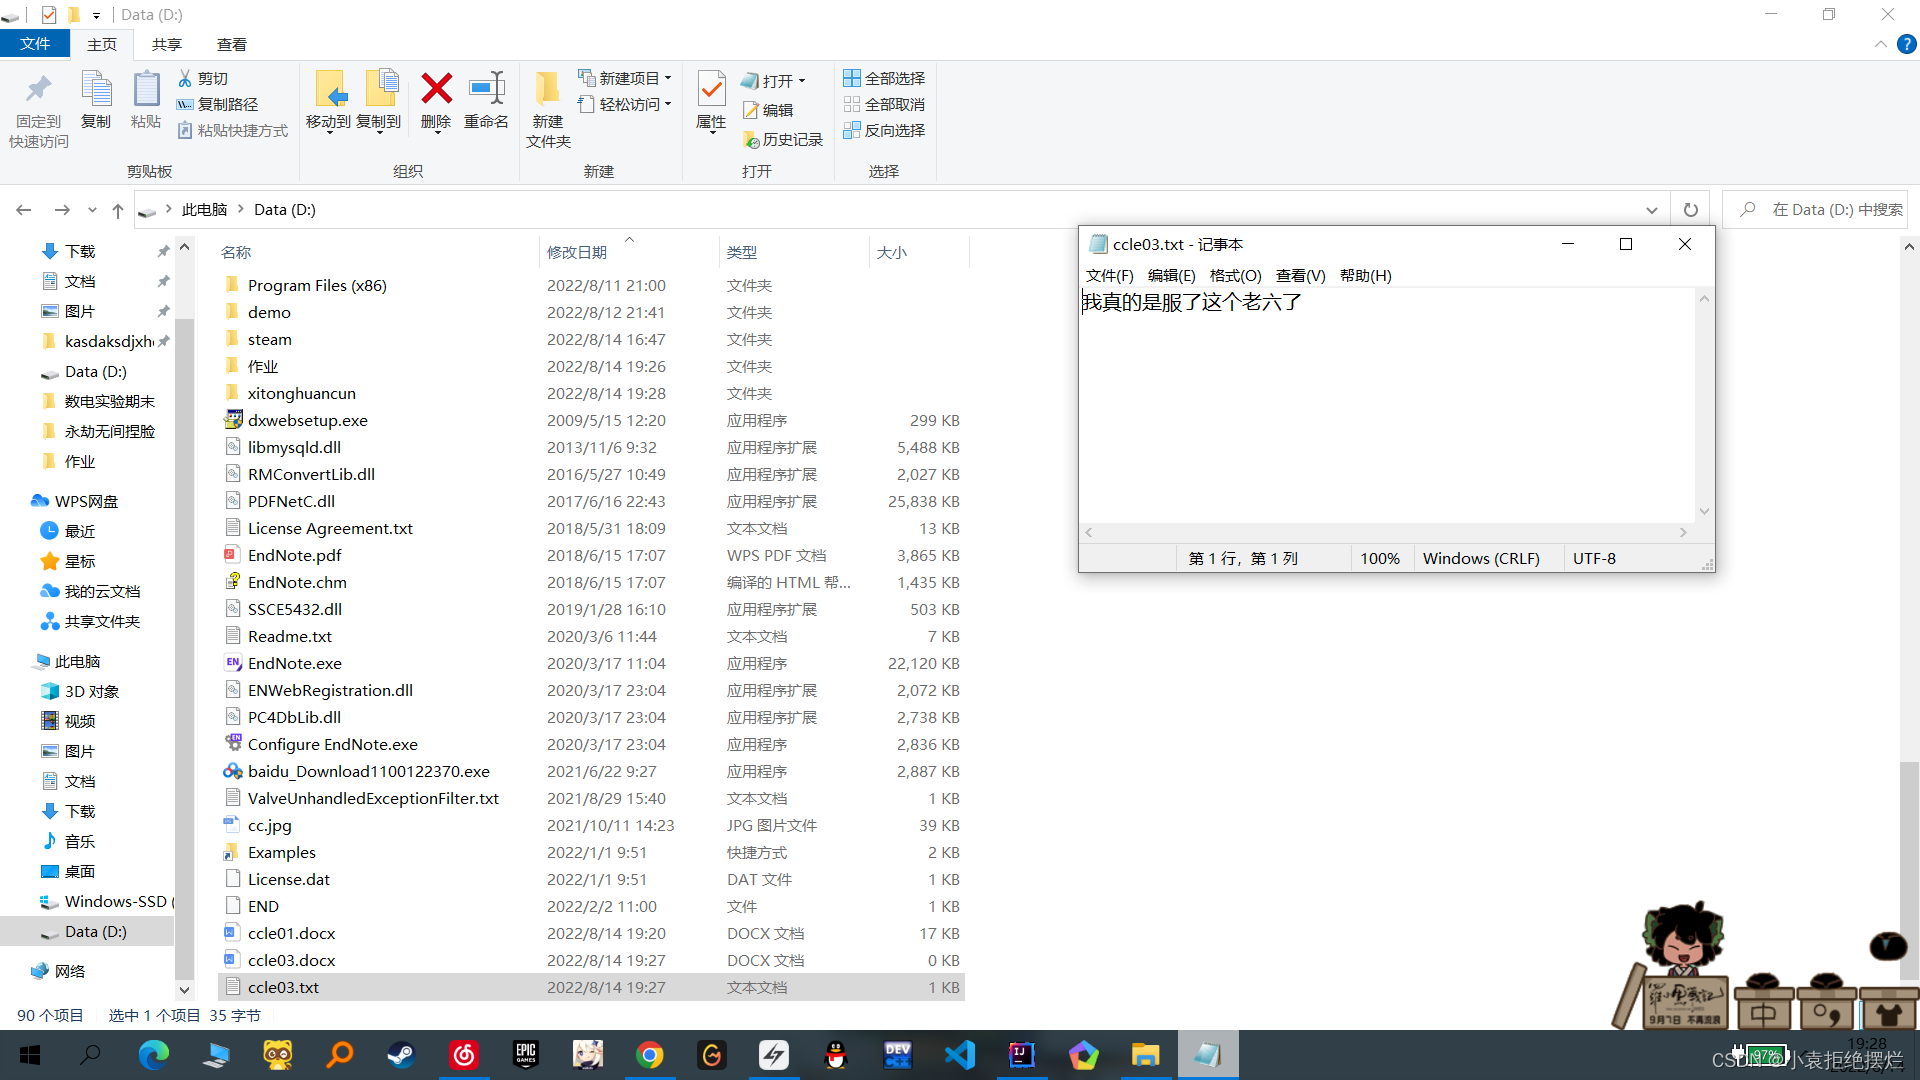Image resolution: width=1920 pixels, height=1080 pixels.
Task: Open Steam from the taskbar
Action: 402,1054
